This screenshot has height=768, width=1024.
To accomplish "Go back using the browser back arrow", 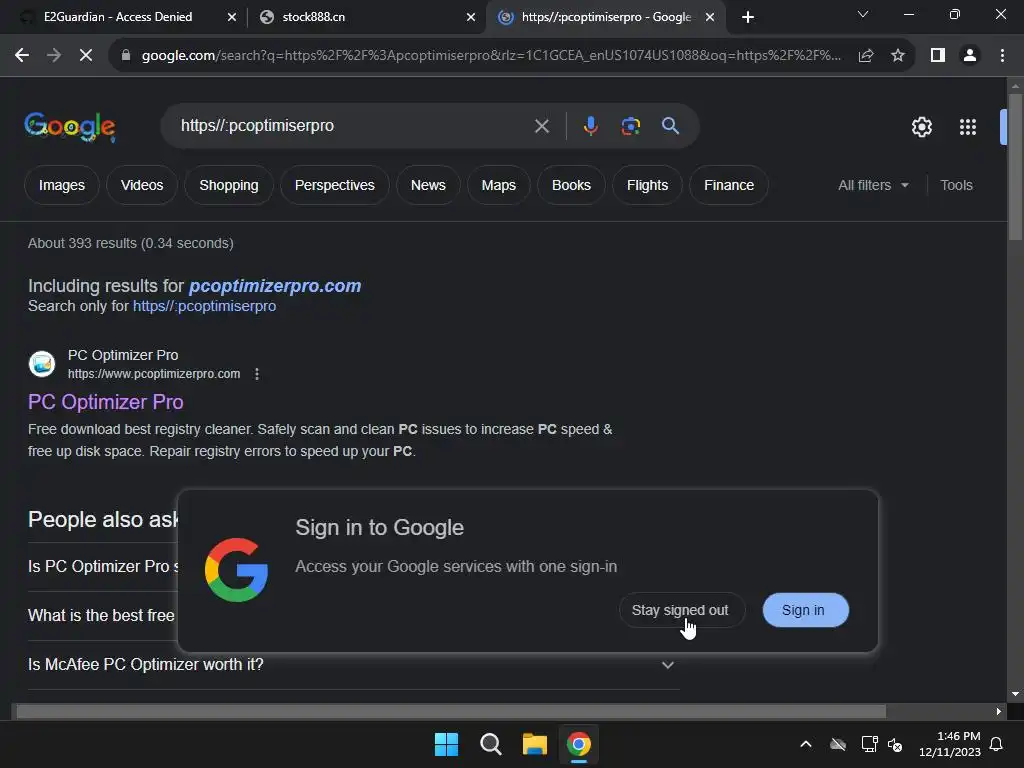I will coord(22,56).
